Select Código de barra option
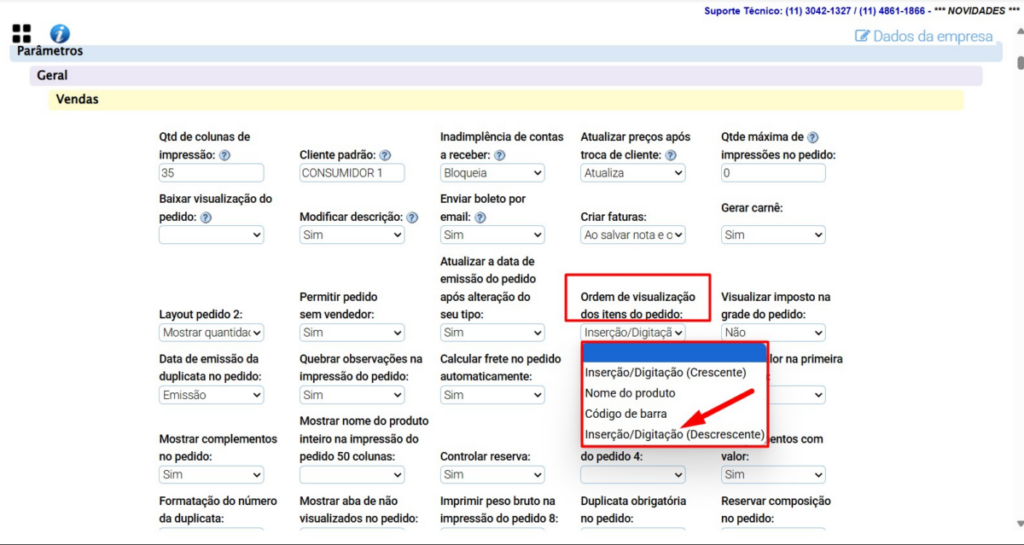 coord(675,413)
